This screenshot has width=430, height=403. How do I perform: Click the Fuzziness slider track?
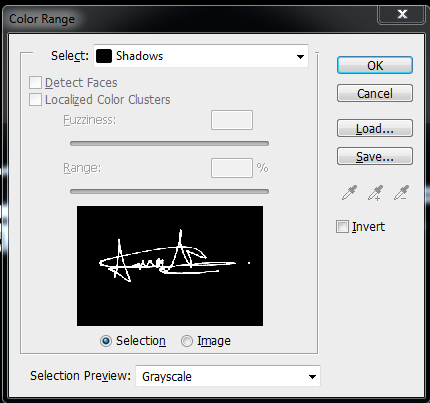169,144
